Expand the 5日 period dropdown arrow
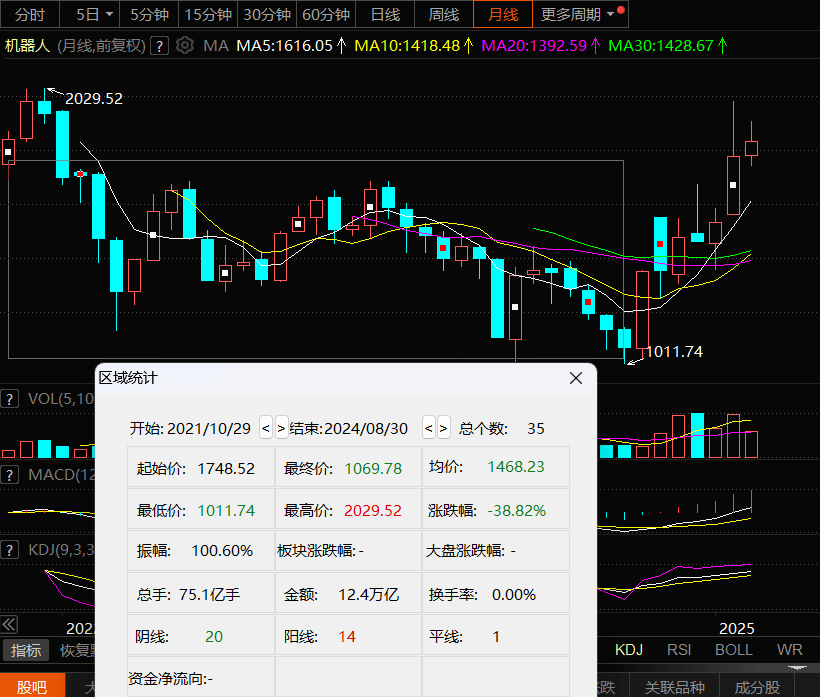820x697 pixels. coord(108,15)
